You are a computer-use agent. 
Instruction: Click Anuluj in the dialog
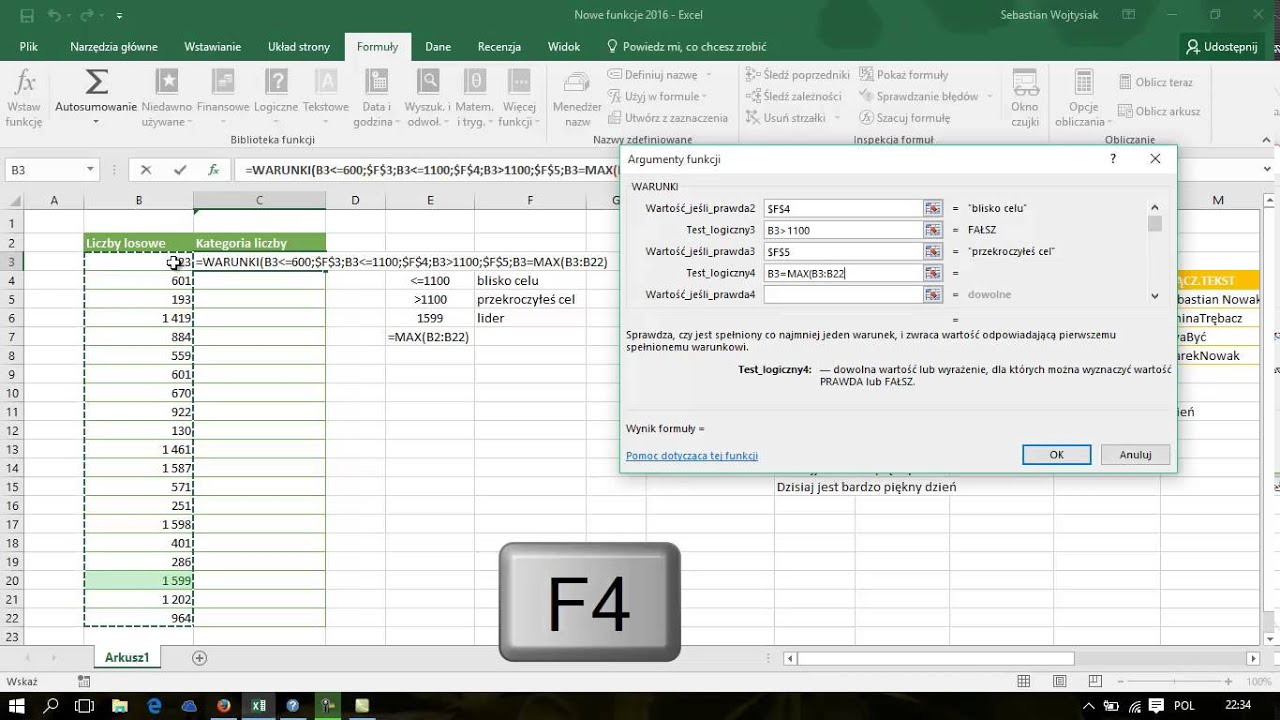coord(1135,454)
